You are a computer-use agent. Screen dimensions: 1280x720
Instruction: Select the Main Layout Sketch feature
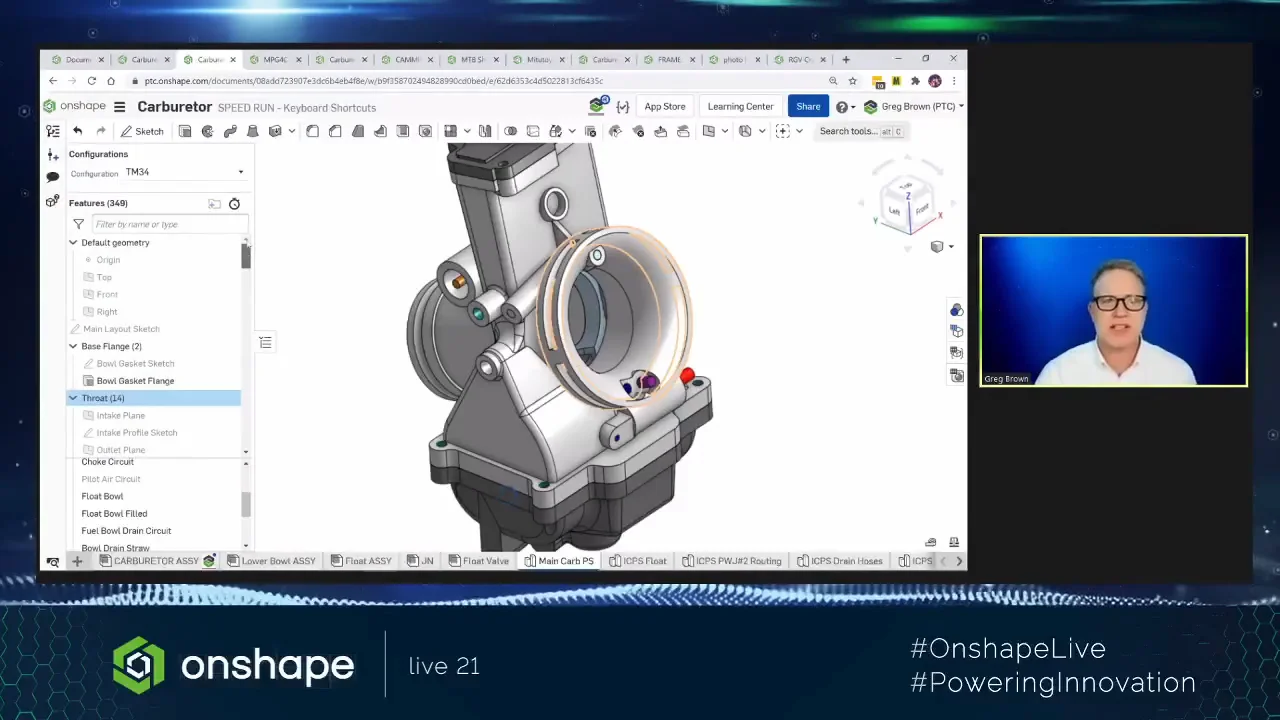click(x=121, y=329)
